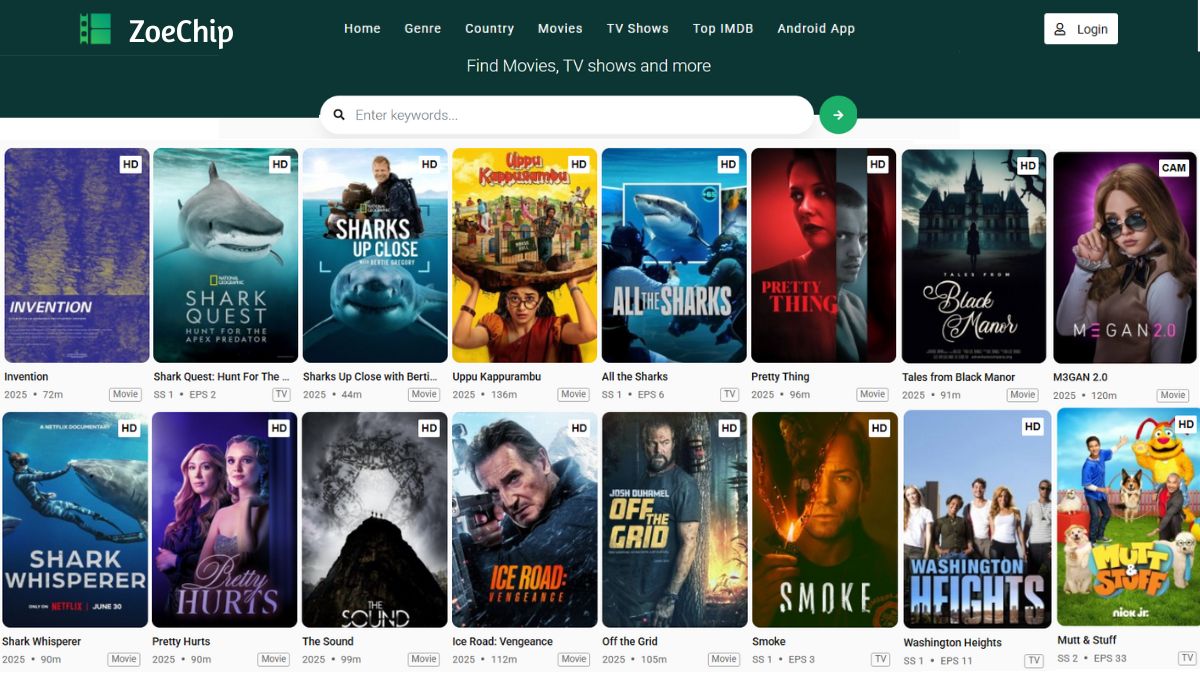Go to the Movies section
This screenshot has height=675, width=1200.
[560, 28]
